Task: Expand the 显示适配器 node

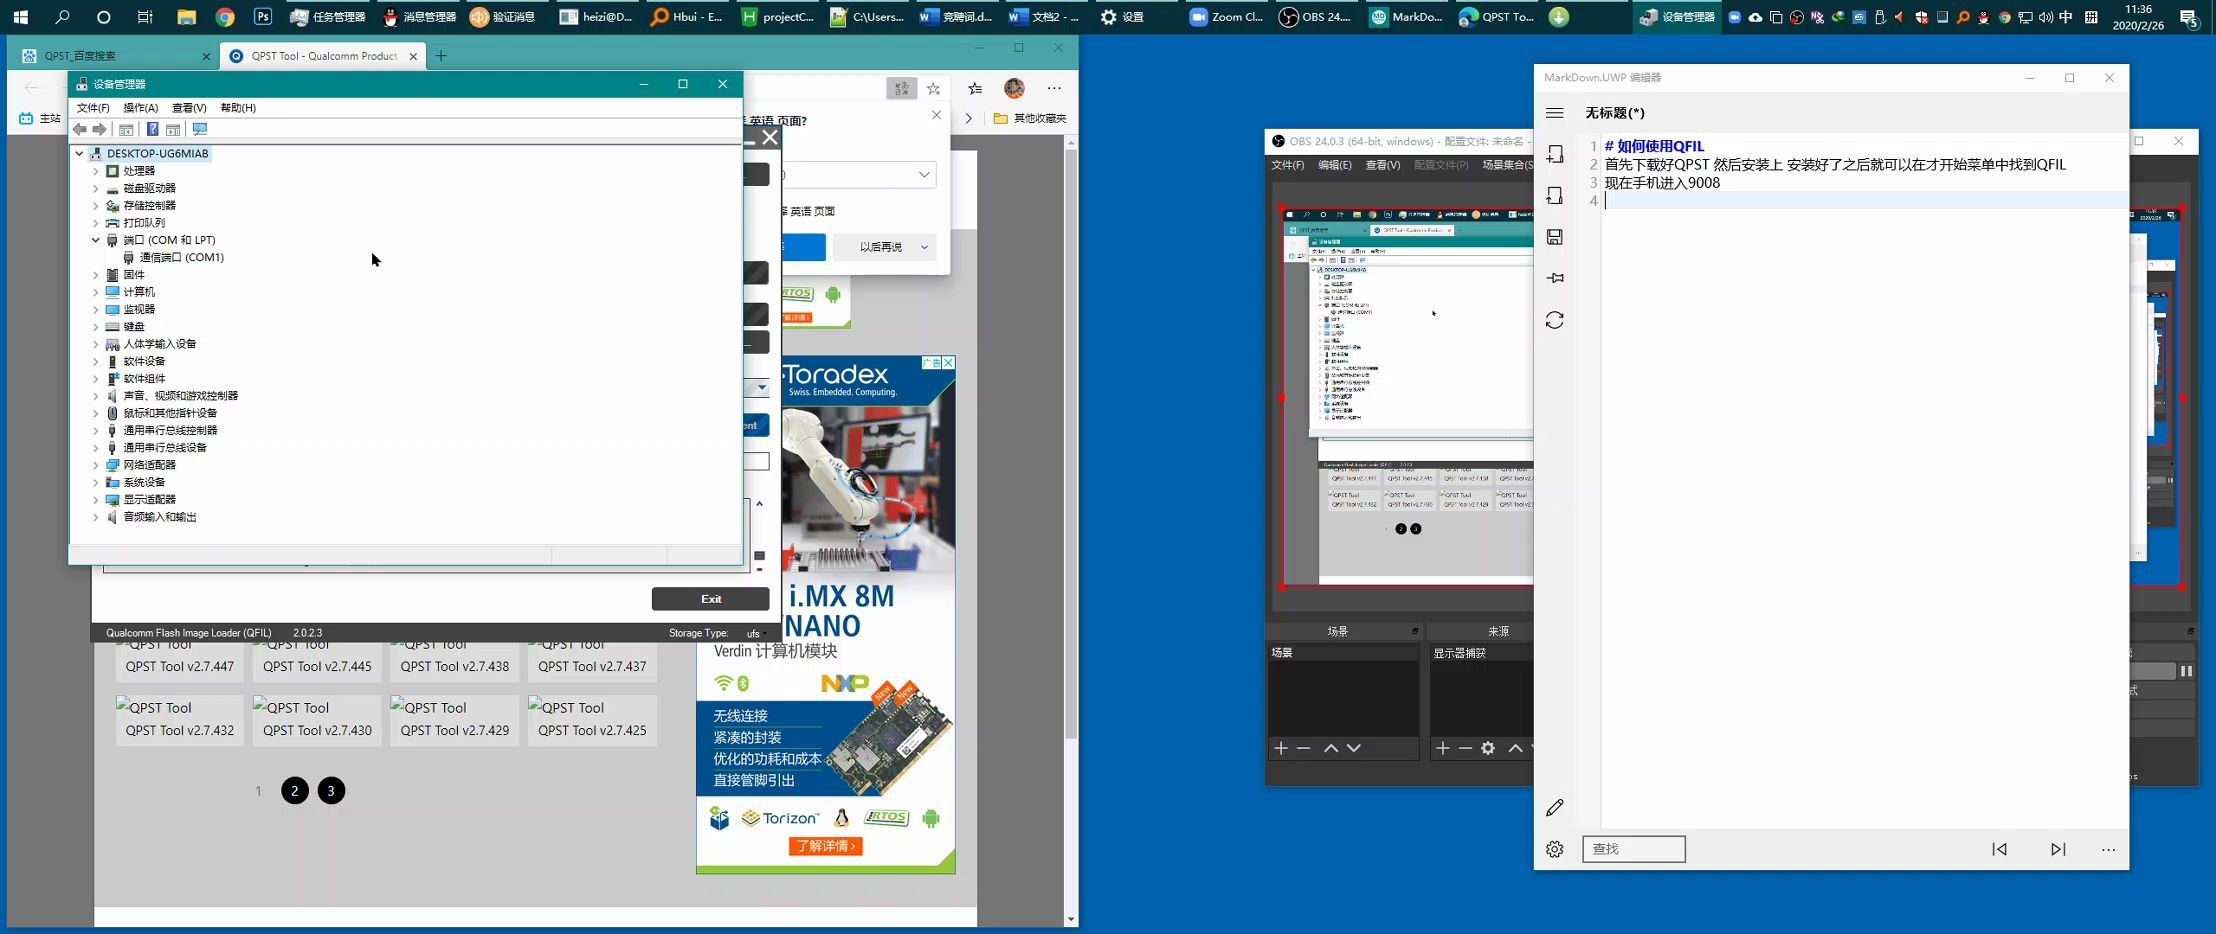Action: pyautogui.click(x=96, y=499)
